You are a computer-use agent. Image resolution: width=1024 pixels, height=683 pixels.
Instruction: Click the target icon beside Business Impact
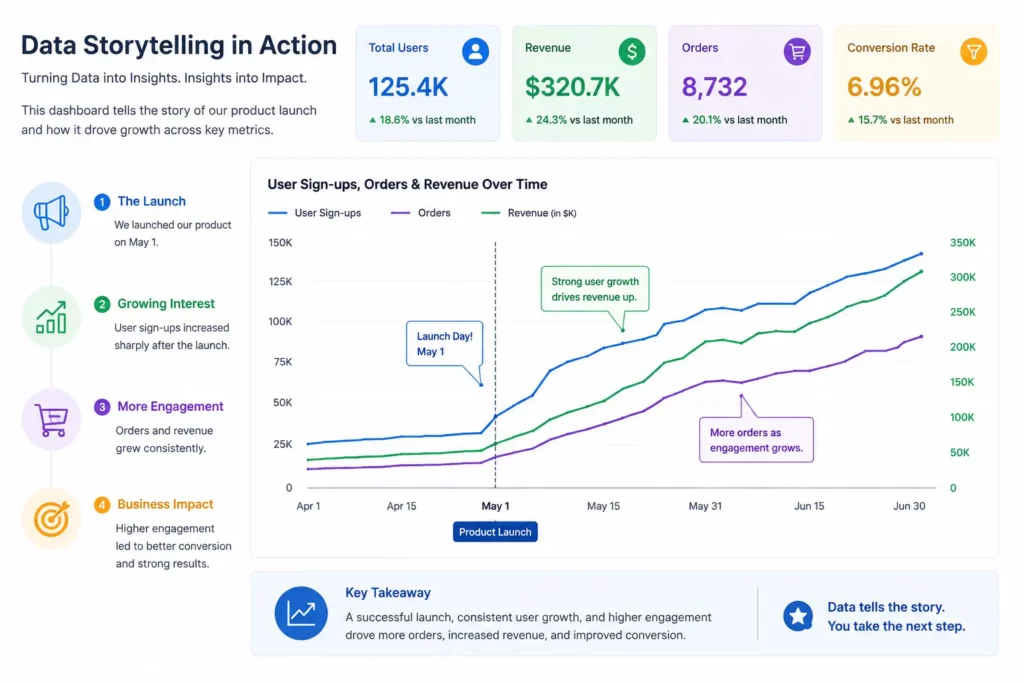coord(52,518)
